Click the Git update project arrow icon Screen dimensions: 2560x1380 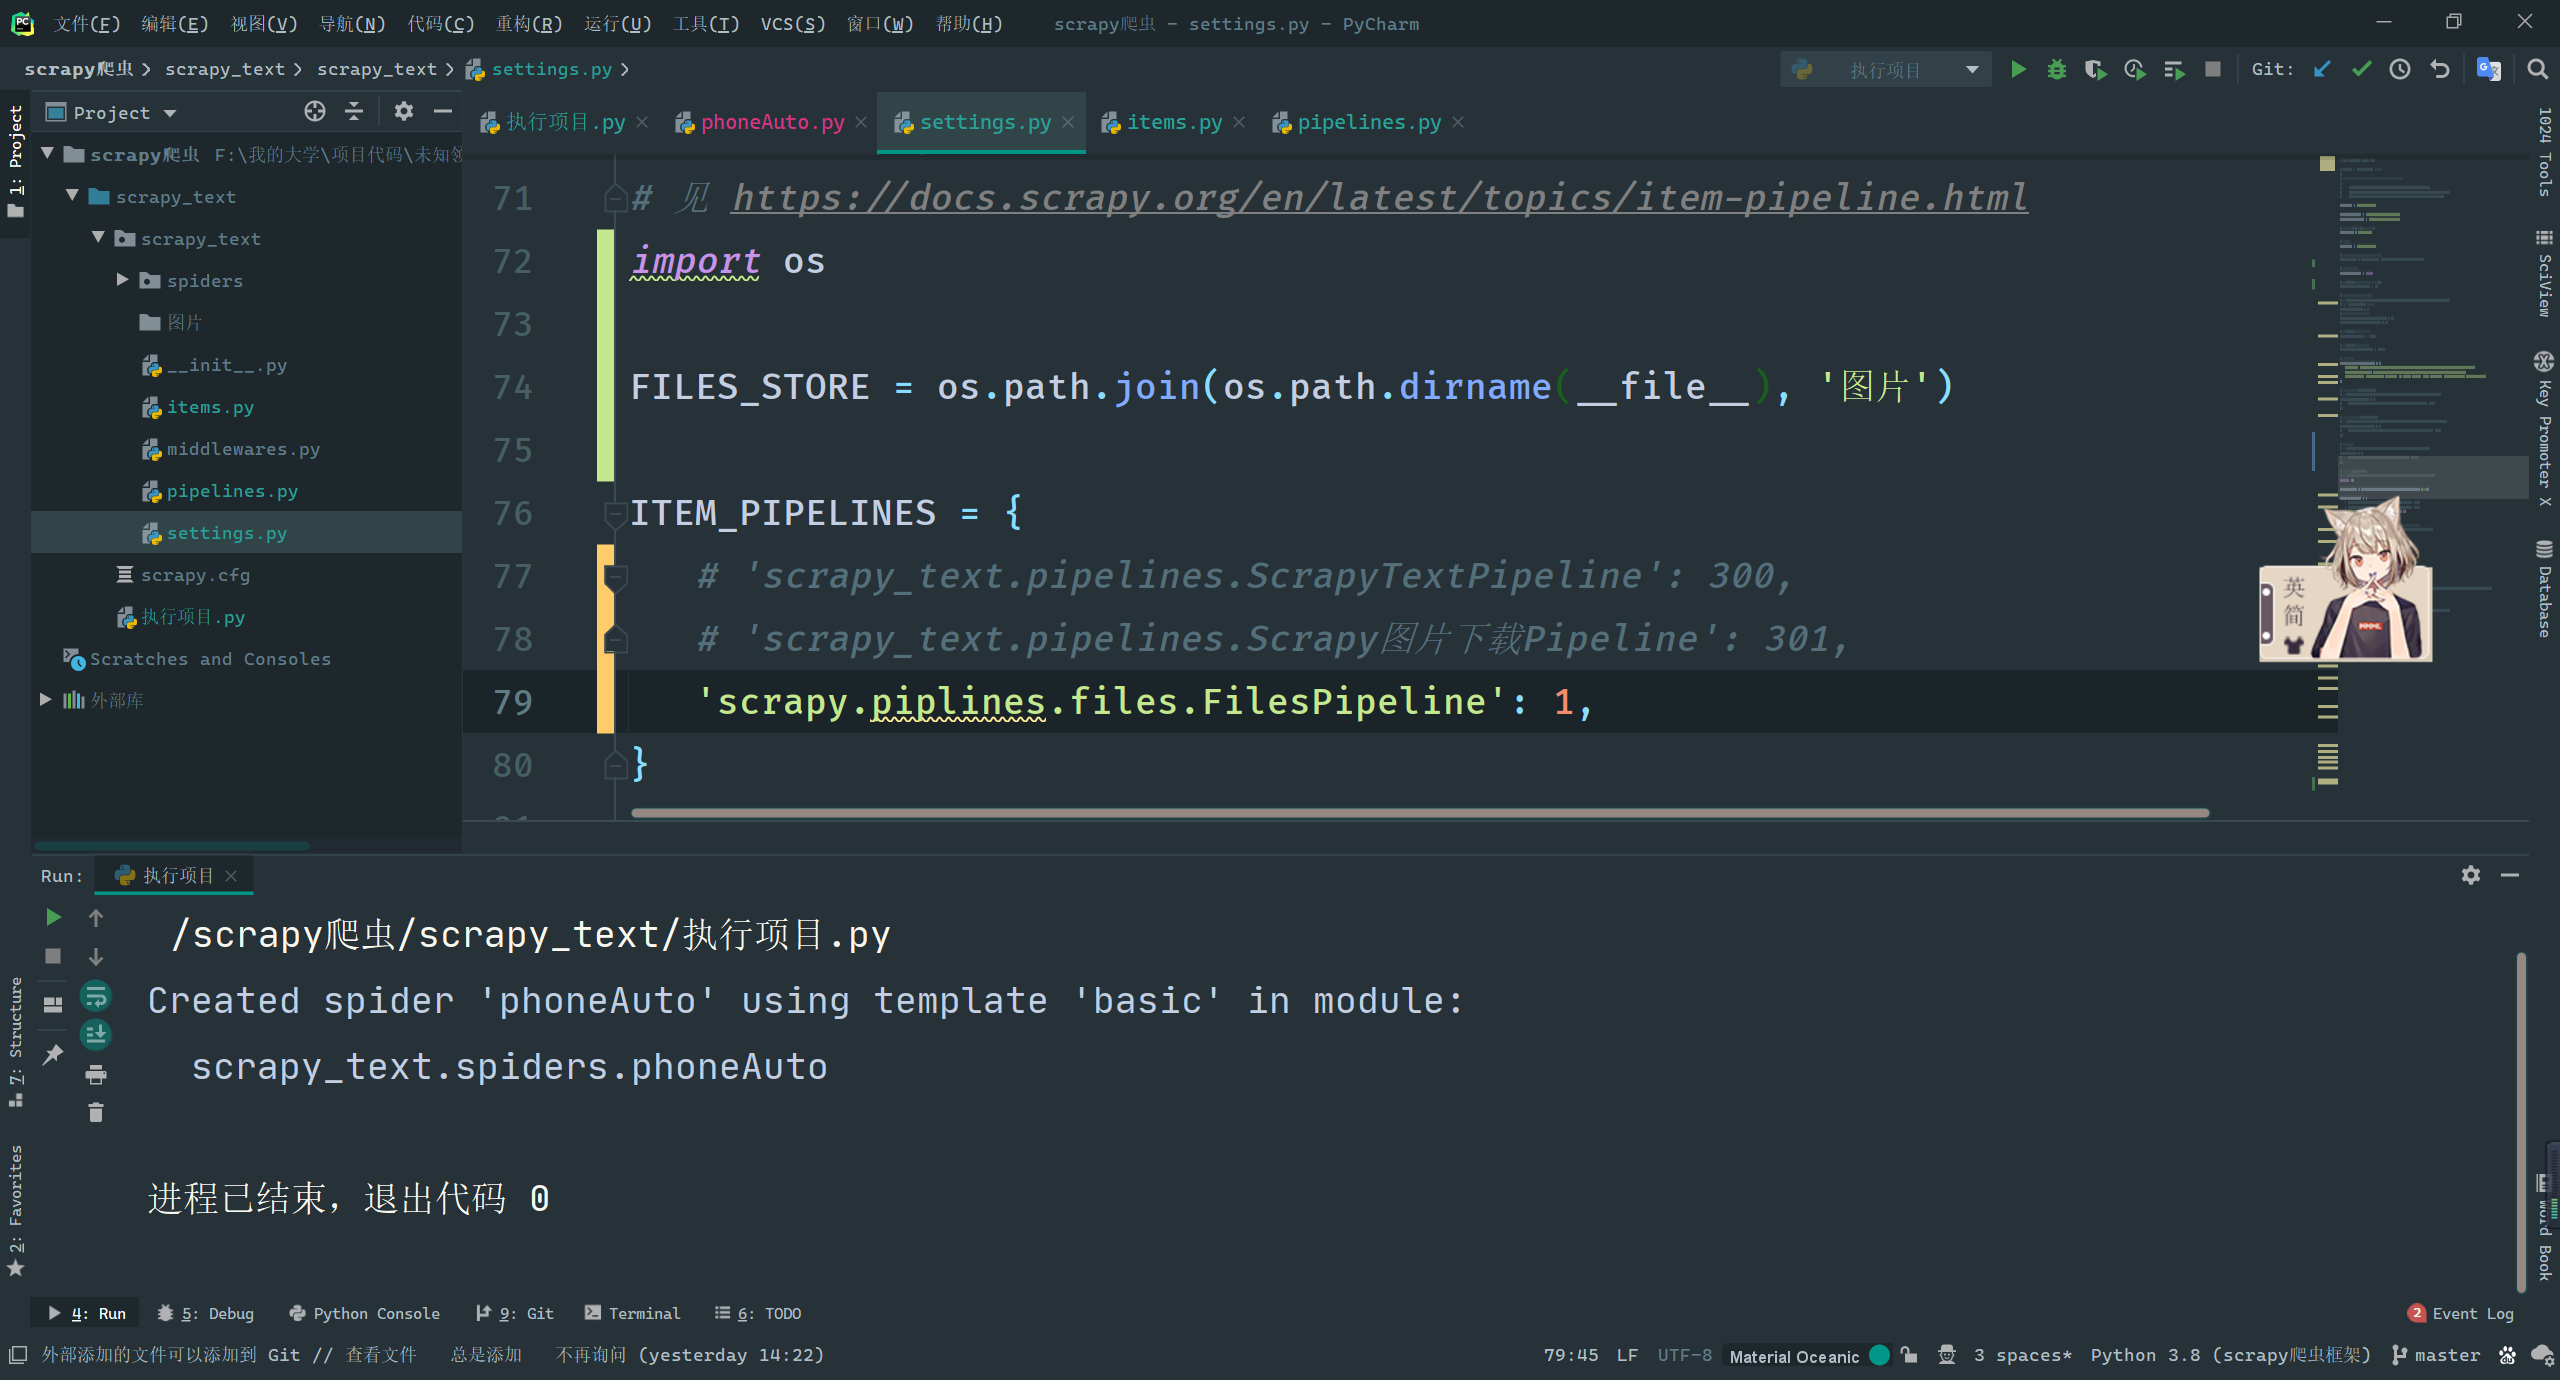(x=2322, y=69)
